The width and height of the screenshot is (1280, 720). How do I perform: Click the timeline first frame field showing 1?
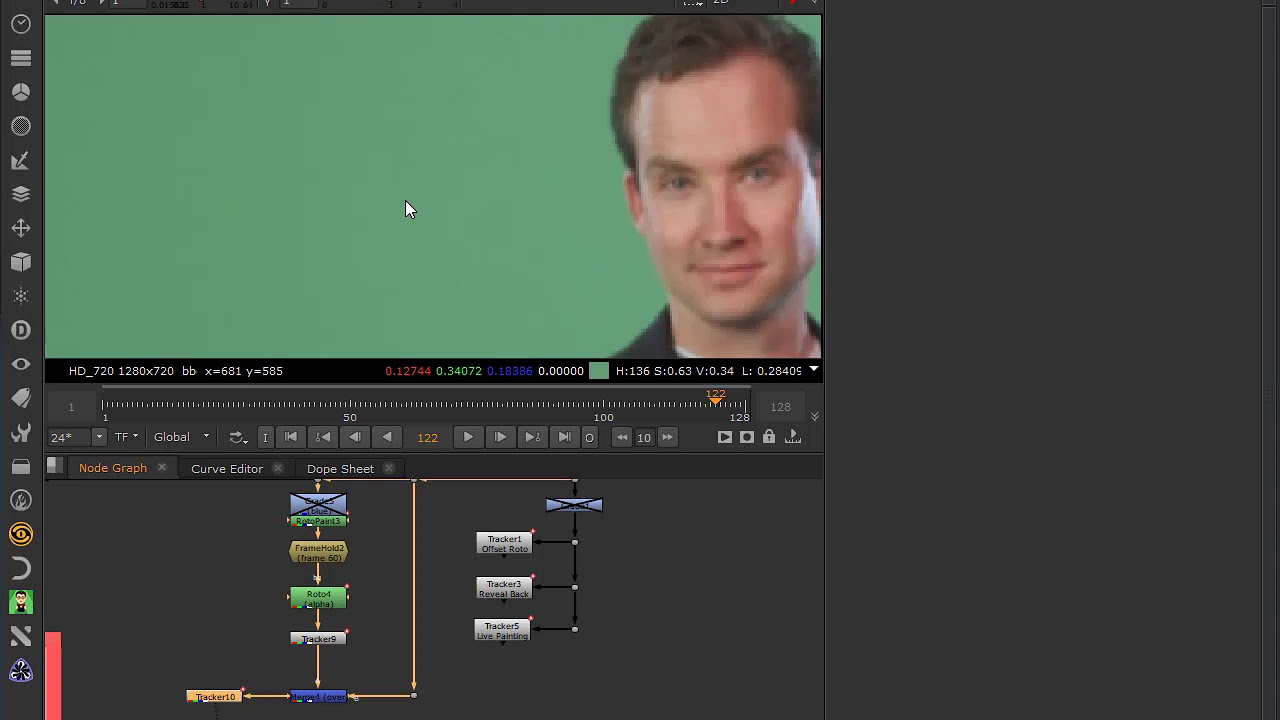tap(71, 407)
